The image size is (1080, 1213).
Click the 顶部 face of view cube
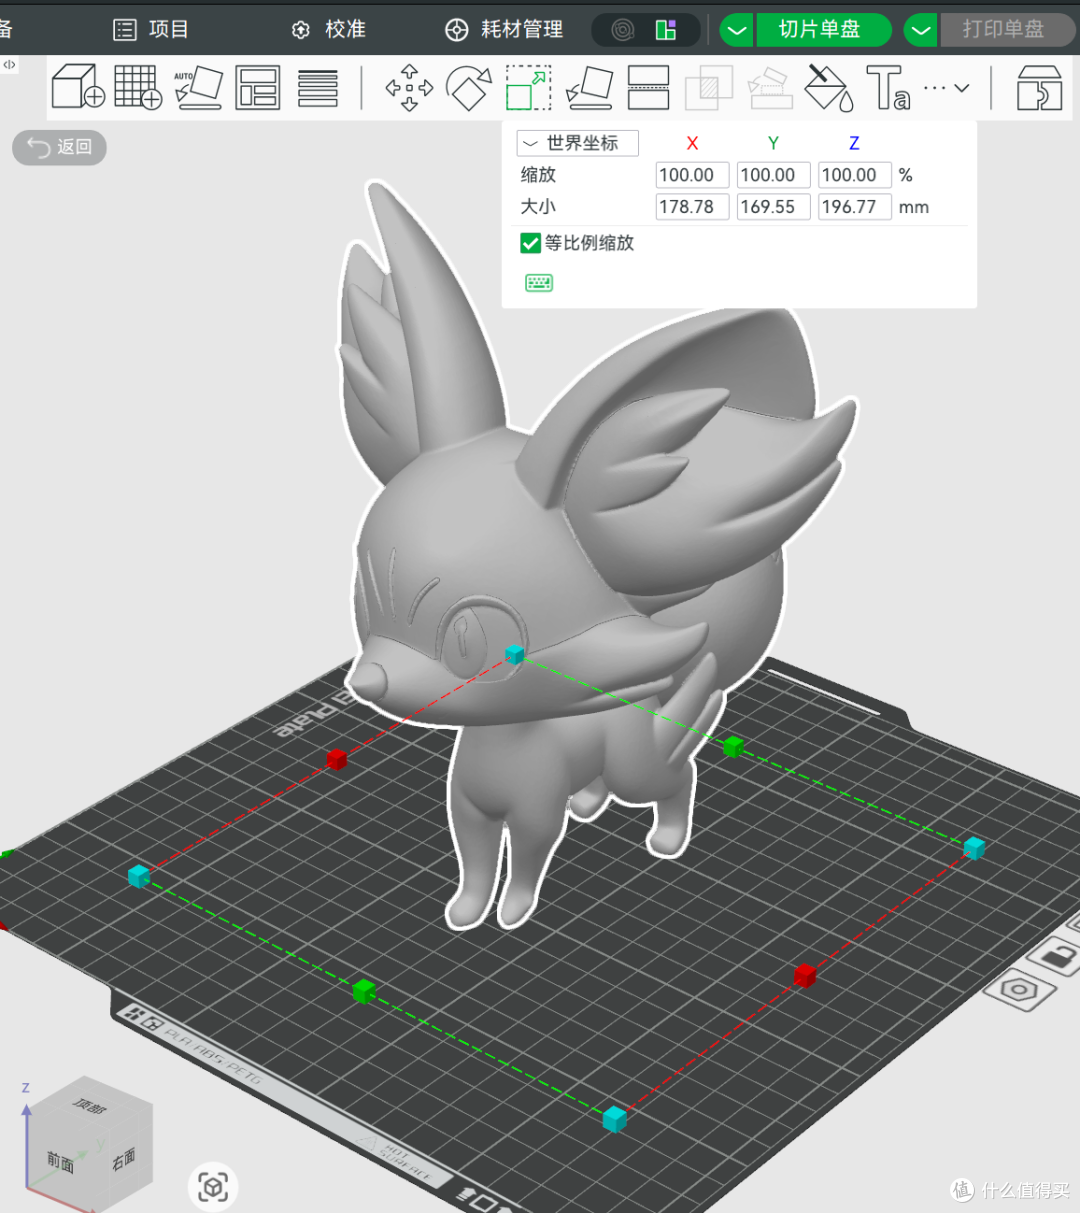(x=90, y=1107)
